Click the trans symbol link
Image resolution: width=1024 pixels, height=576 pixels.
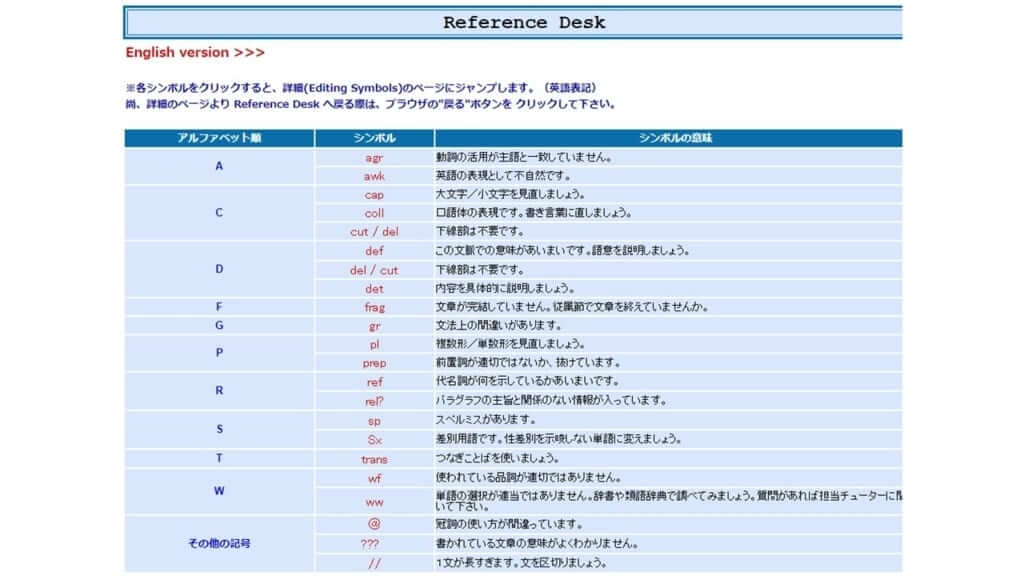coord(374,460)
